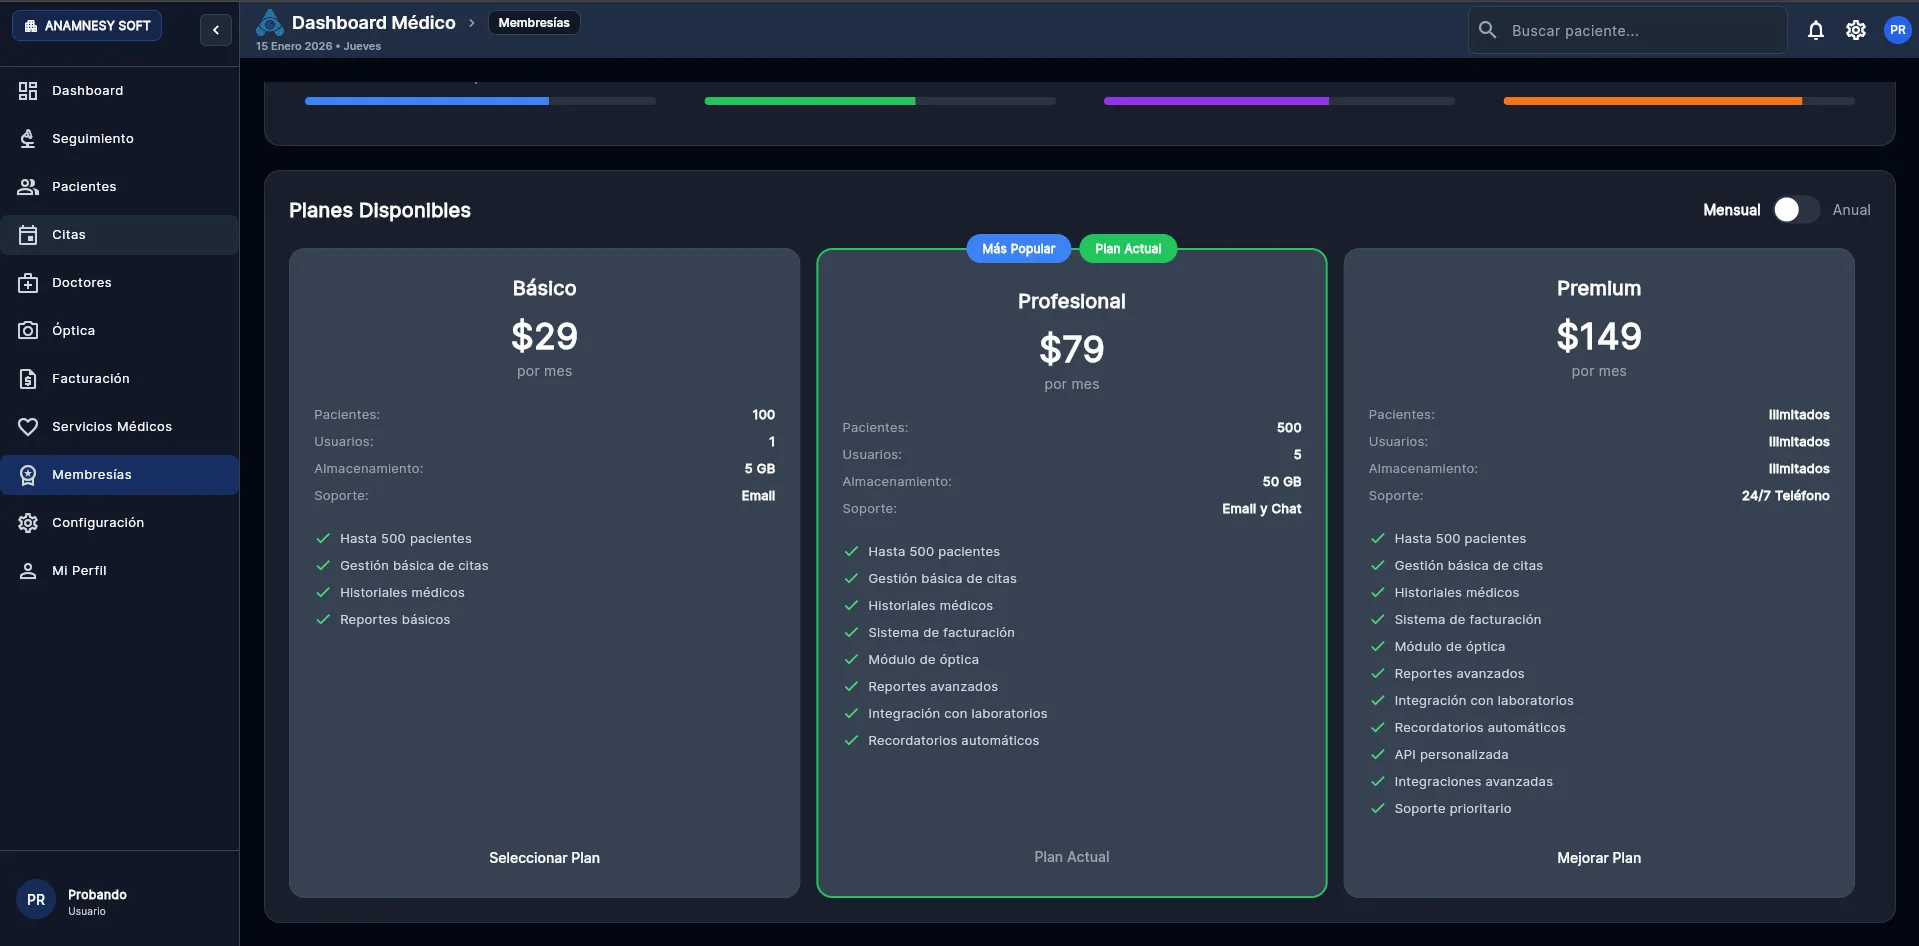
Task: Click the Óptica camera icon
Action: pos(28,331)
